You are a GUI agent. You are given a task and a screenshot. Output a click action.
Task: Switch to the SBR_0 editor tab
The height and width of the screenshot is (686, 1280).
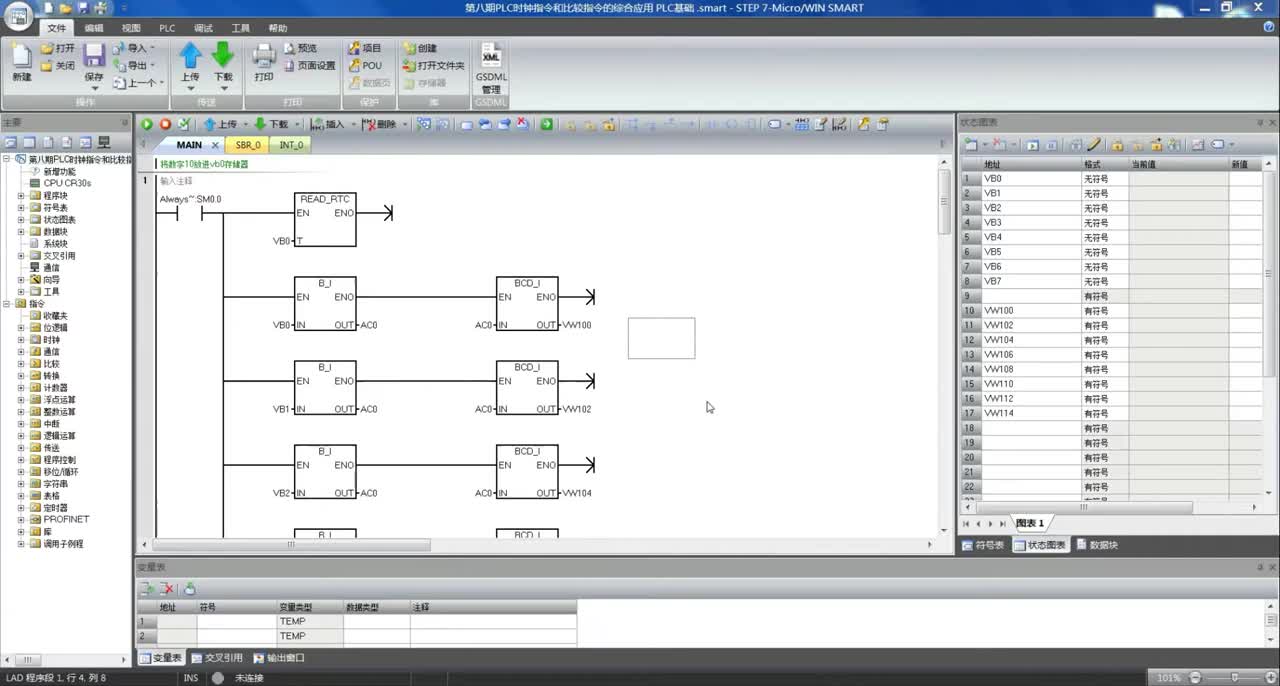click(247, 145)
